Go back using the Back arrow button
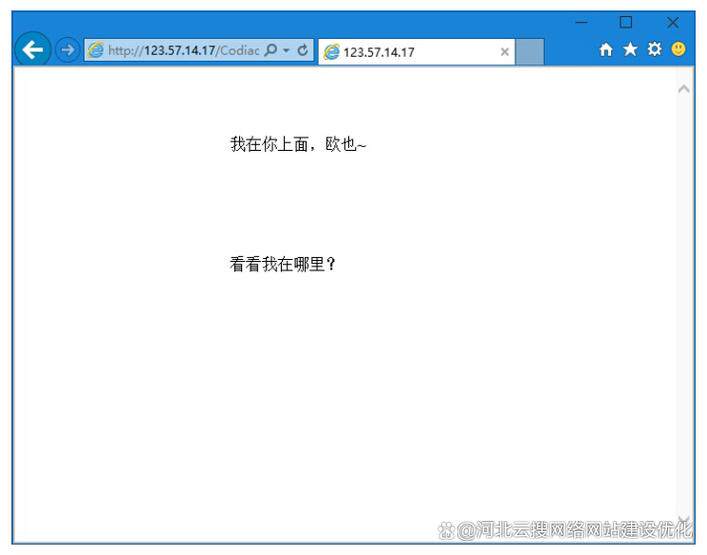The width and height of the screenshot is (707, 555). (x=32, y=50)
